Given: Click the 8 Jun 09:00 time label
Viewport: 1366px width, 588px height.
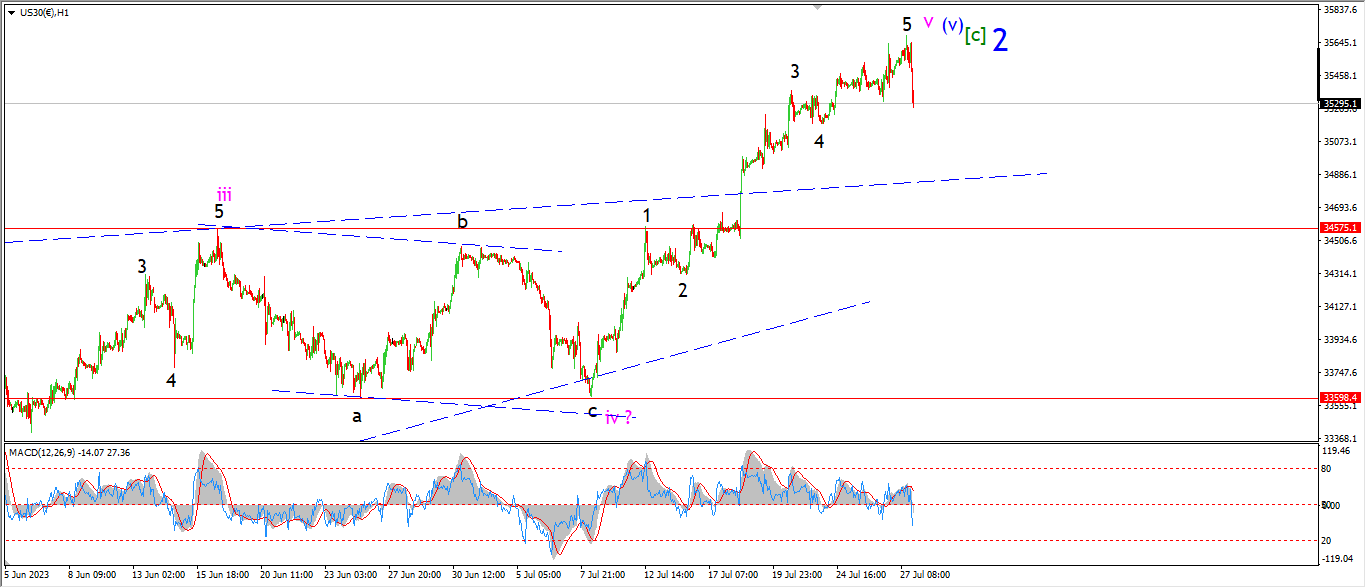Looking at the screenshot, I should coord(91,575).
